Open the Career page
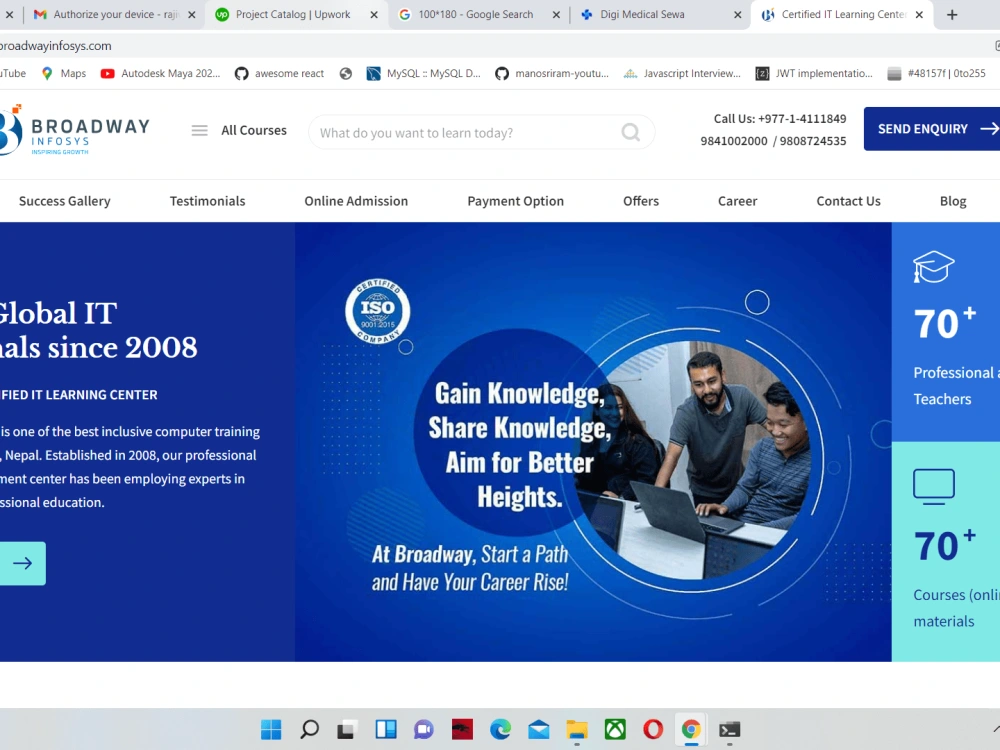This screenshot has height=750, width=1000. [737, 201]
